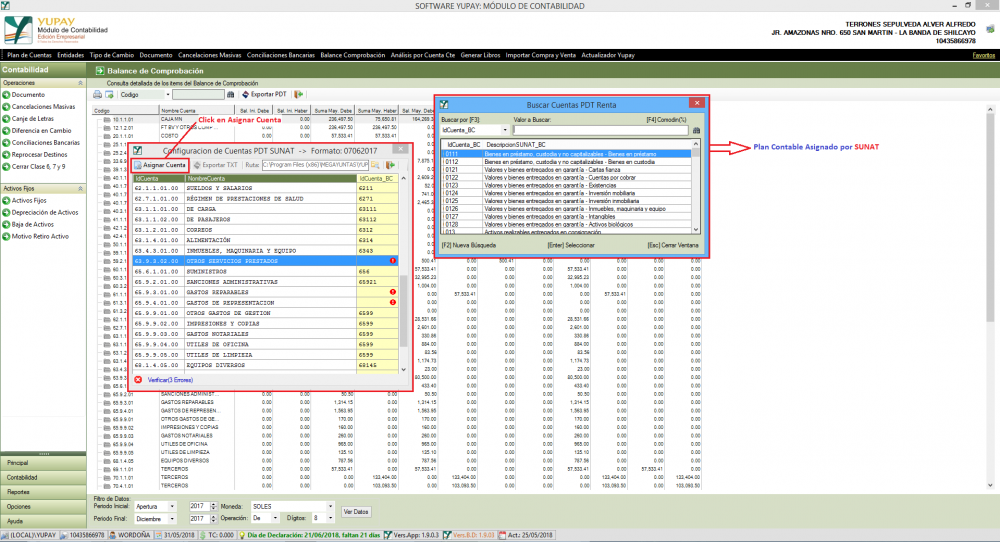Open Motivo Retiro Activo in sidebar
1000x542 pixels.
(x=40, y=237)
